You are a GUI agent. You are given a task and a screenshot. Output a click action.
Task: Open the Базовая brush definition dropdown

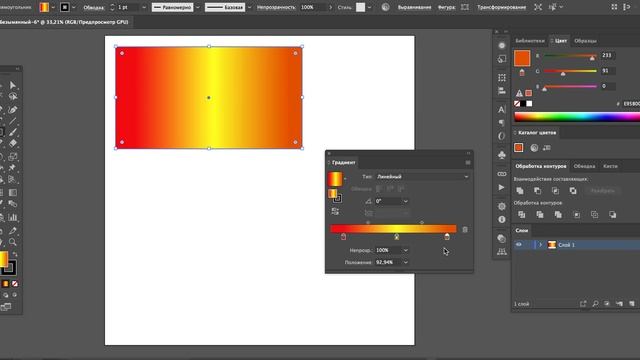tap(249, 7)
